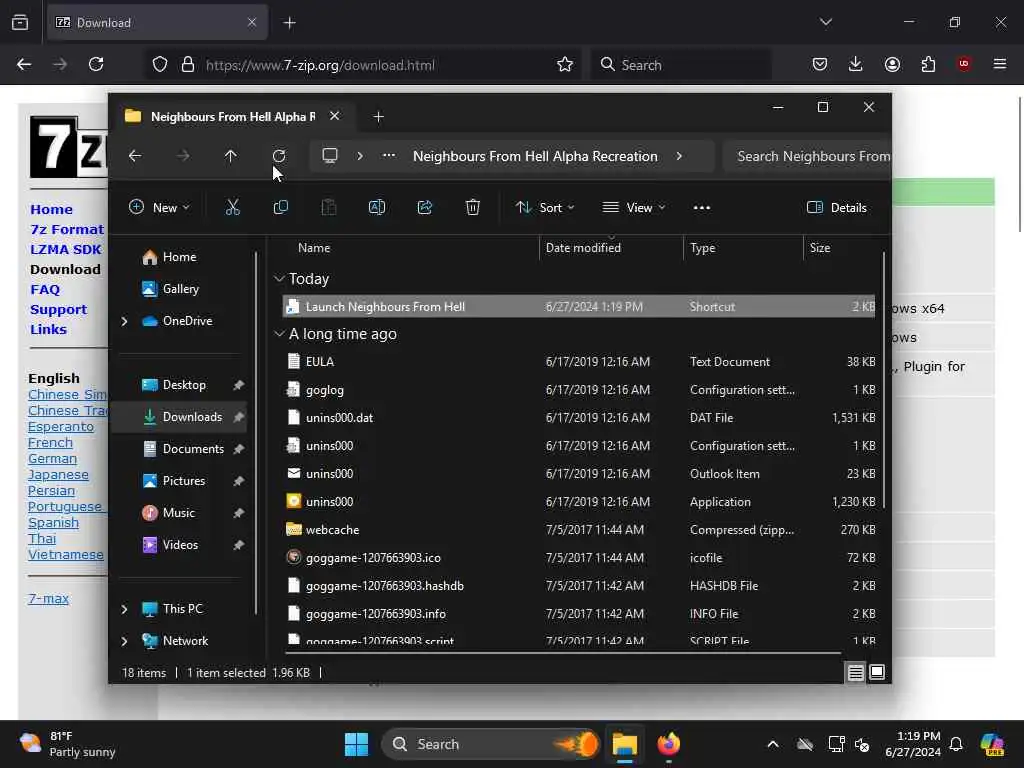
Task: Open the View dropdown menu
Action: (x=633, y=208)
